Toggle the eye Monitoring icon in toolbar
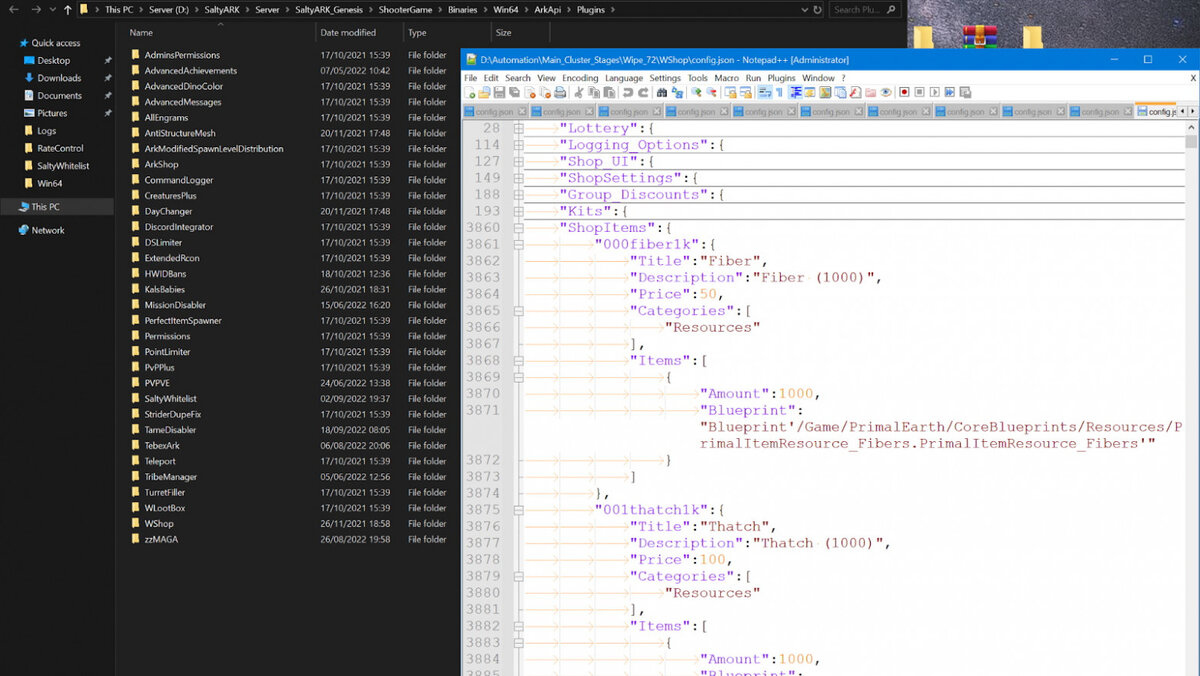 pos(886,92)
